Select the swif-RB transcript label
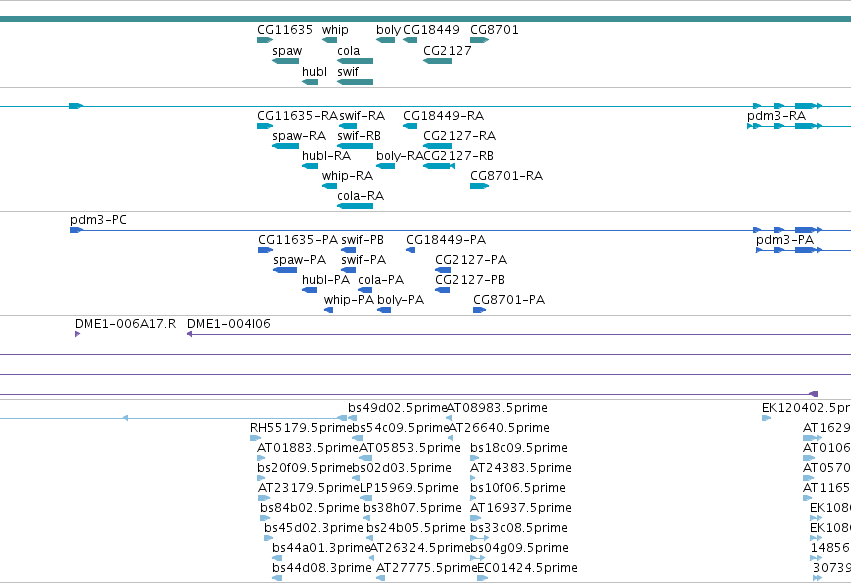The height and width of the screenshot is (583, 851). [x=359, y=136]
